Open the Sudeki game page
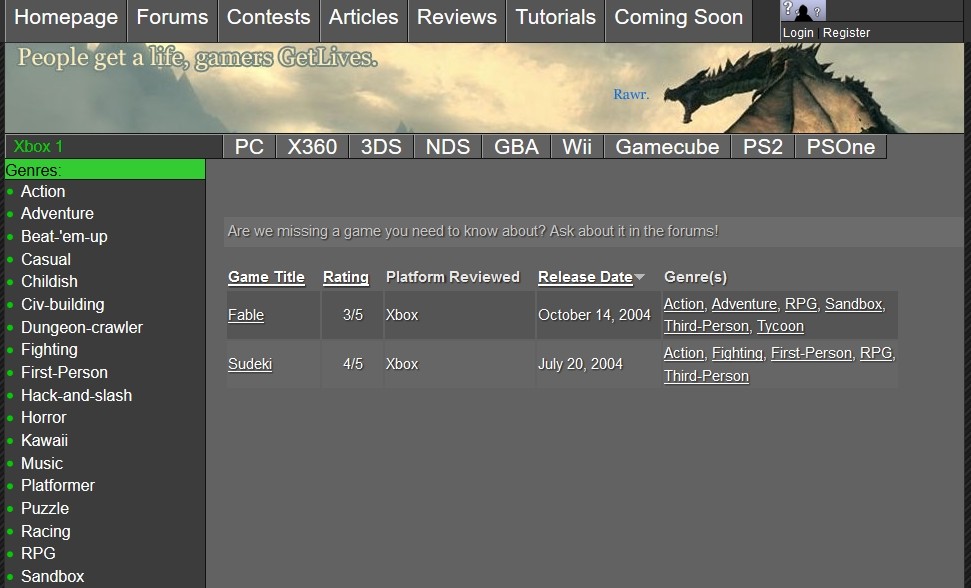The image size is (971, 588). pos(250,364)
